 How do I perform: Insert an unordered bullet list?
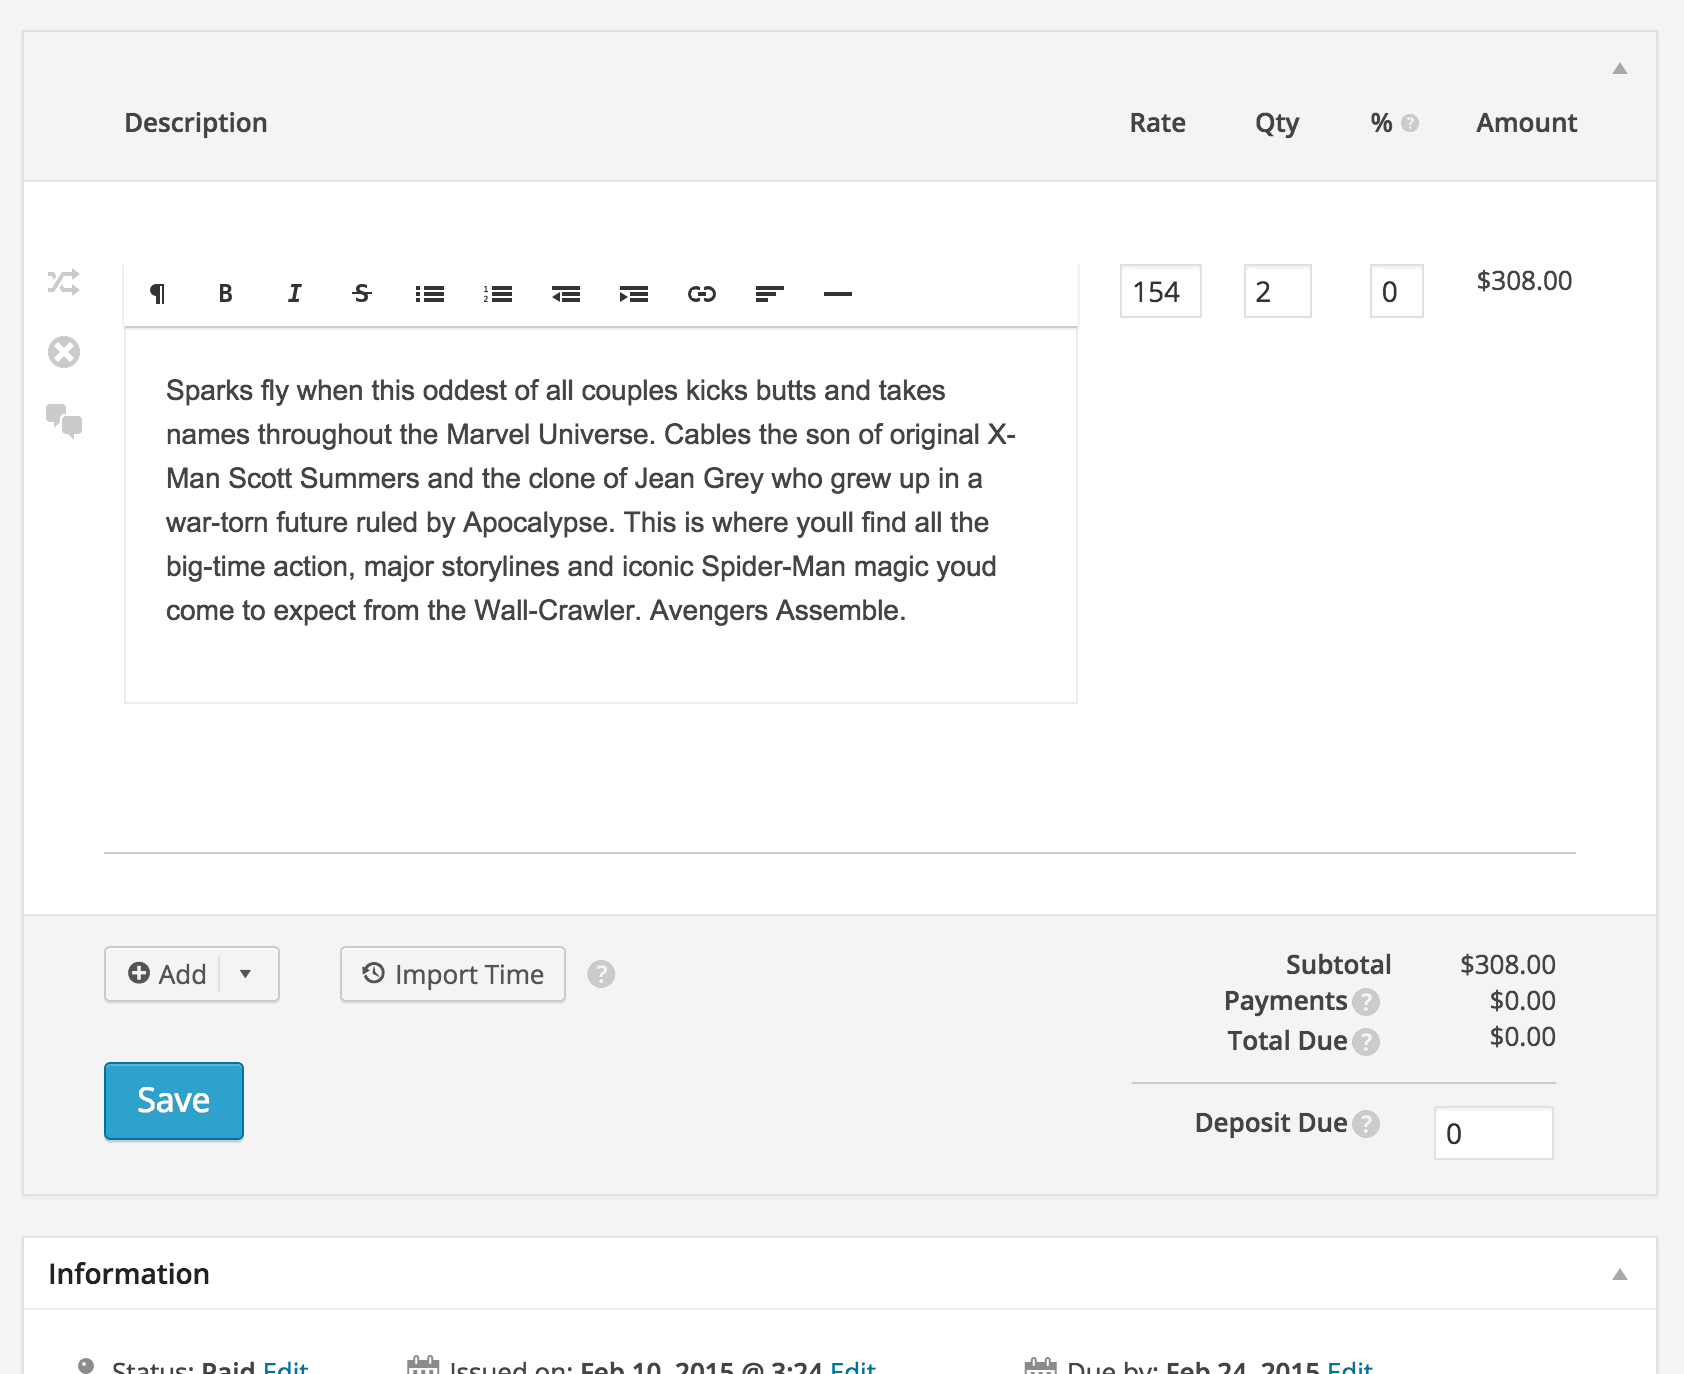[x=430, y=293]
